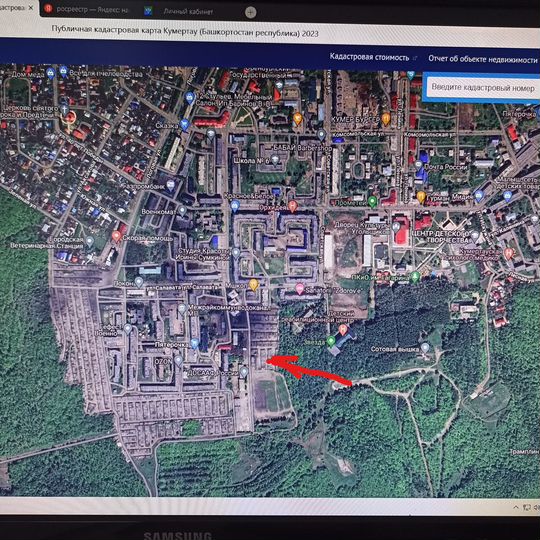Select the Сотовая вышка pin
The height and width of the screenshot is (540, 540).
click(x=425, y=347)
